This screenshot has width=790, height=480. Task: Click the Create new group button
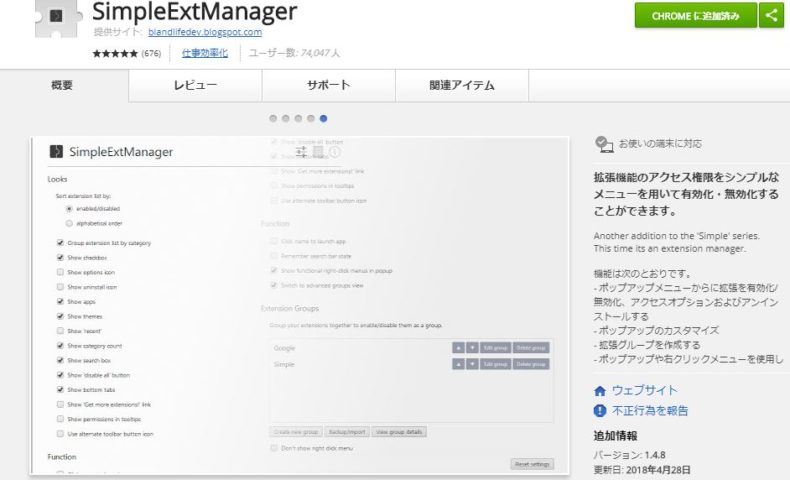[296, 432]
